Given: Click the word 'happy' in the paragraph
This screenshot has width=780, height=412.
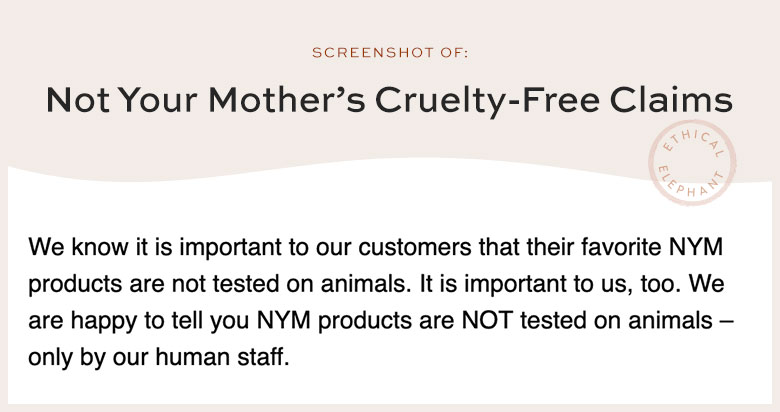Looking at the screenshot, I should [103, 322].
